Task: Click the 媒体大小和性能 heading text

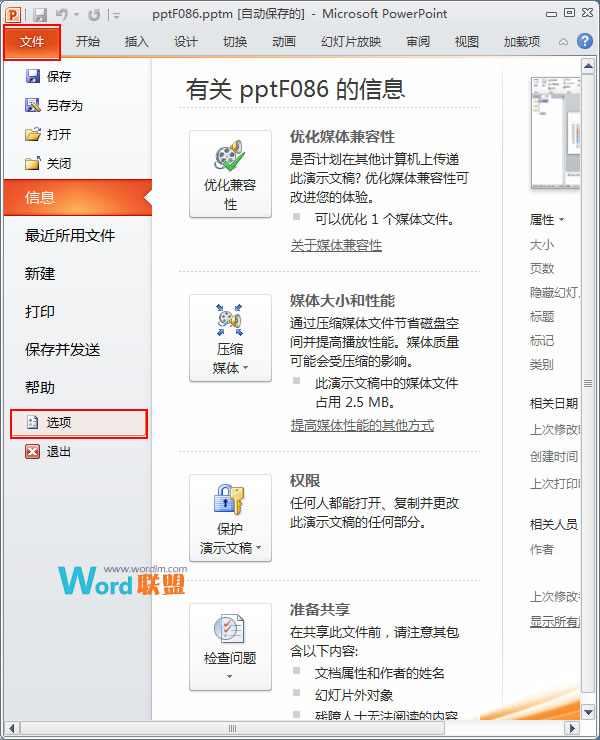Action: (x=342, y=301)
